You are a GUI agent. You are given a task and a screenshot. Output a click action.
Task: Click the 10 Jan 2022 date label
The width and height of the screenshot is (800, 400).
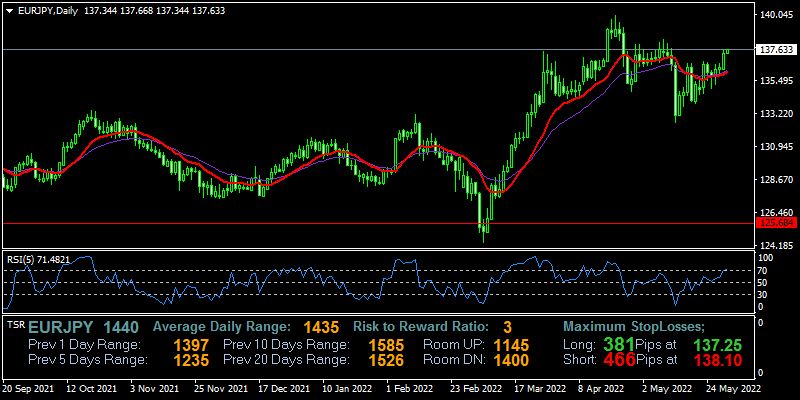pos(346,389)
